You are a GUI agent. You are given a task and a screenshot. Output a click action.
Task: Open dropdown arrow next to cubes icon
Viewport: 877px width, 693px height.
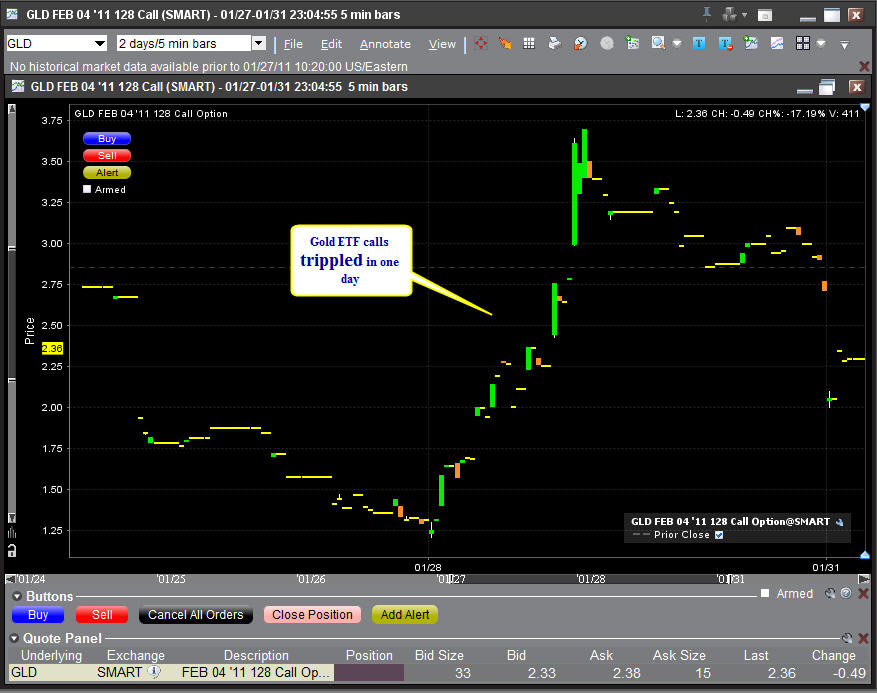744,15
